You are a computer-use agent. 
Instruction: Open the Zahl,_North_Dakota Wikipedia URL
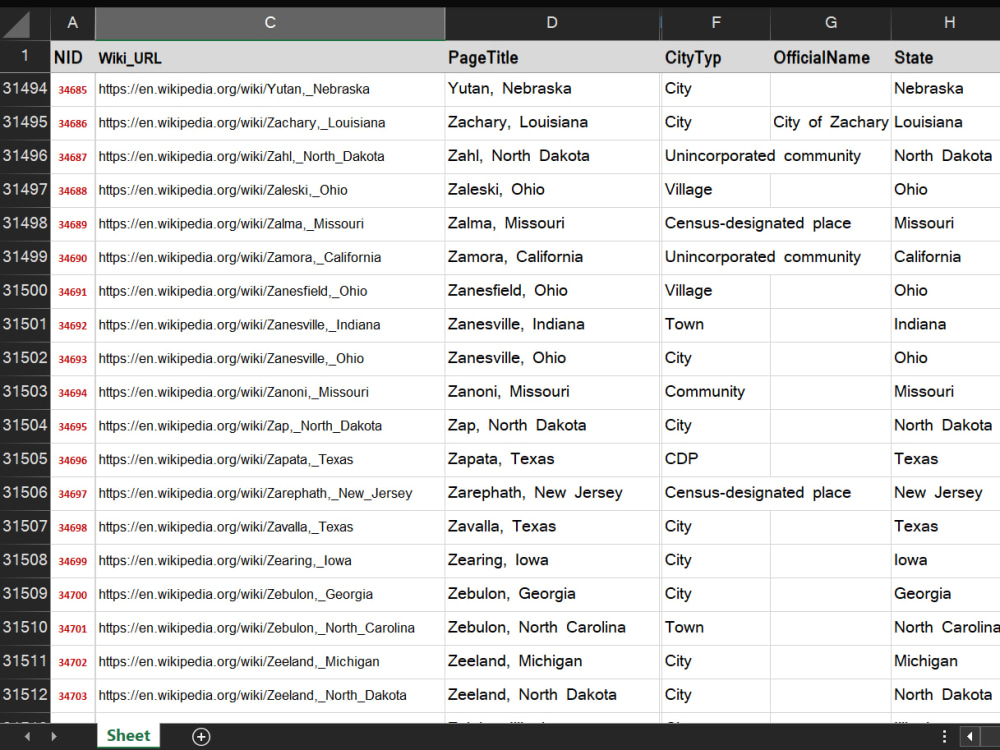click(242, 157)
